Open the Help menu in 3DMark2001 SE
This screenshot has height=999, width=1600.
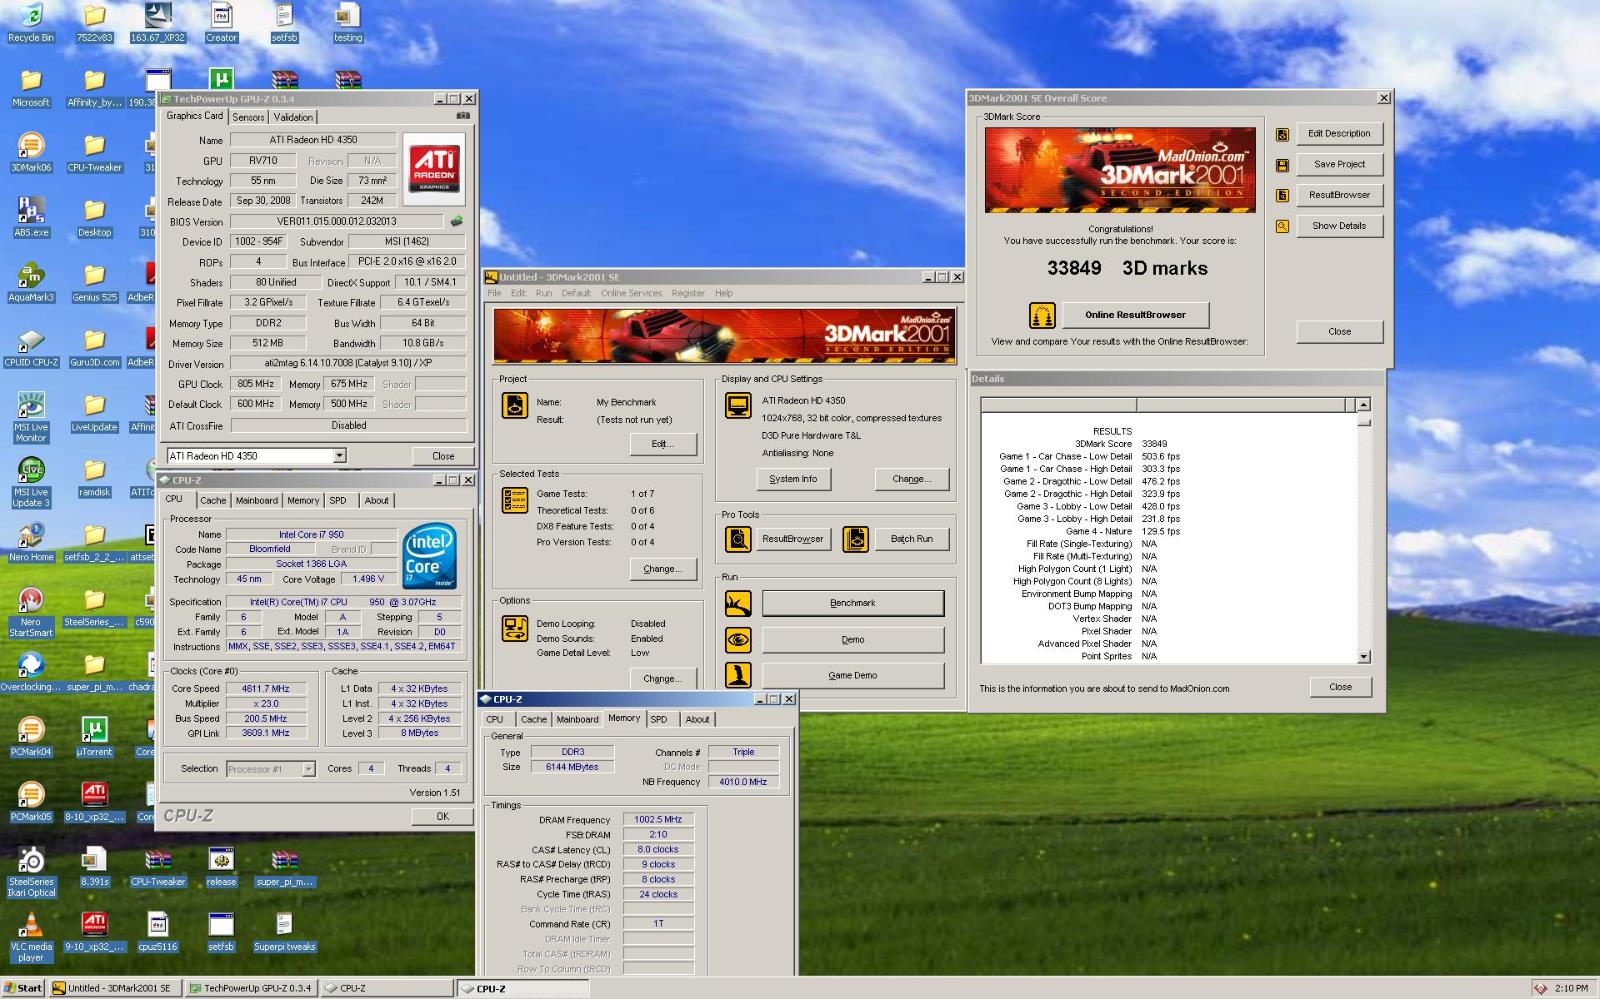[724, 293]
